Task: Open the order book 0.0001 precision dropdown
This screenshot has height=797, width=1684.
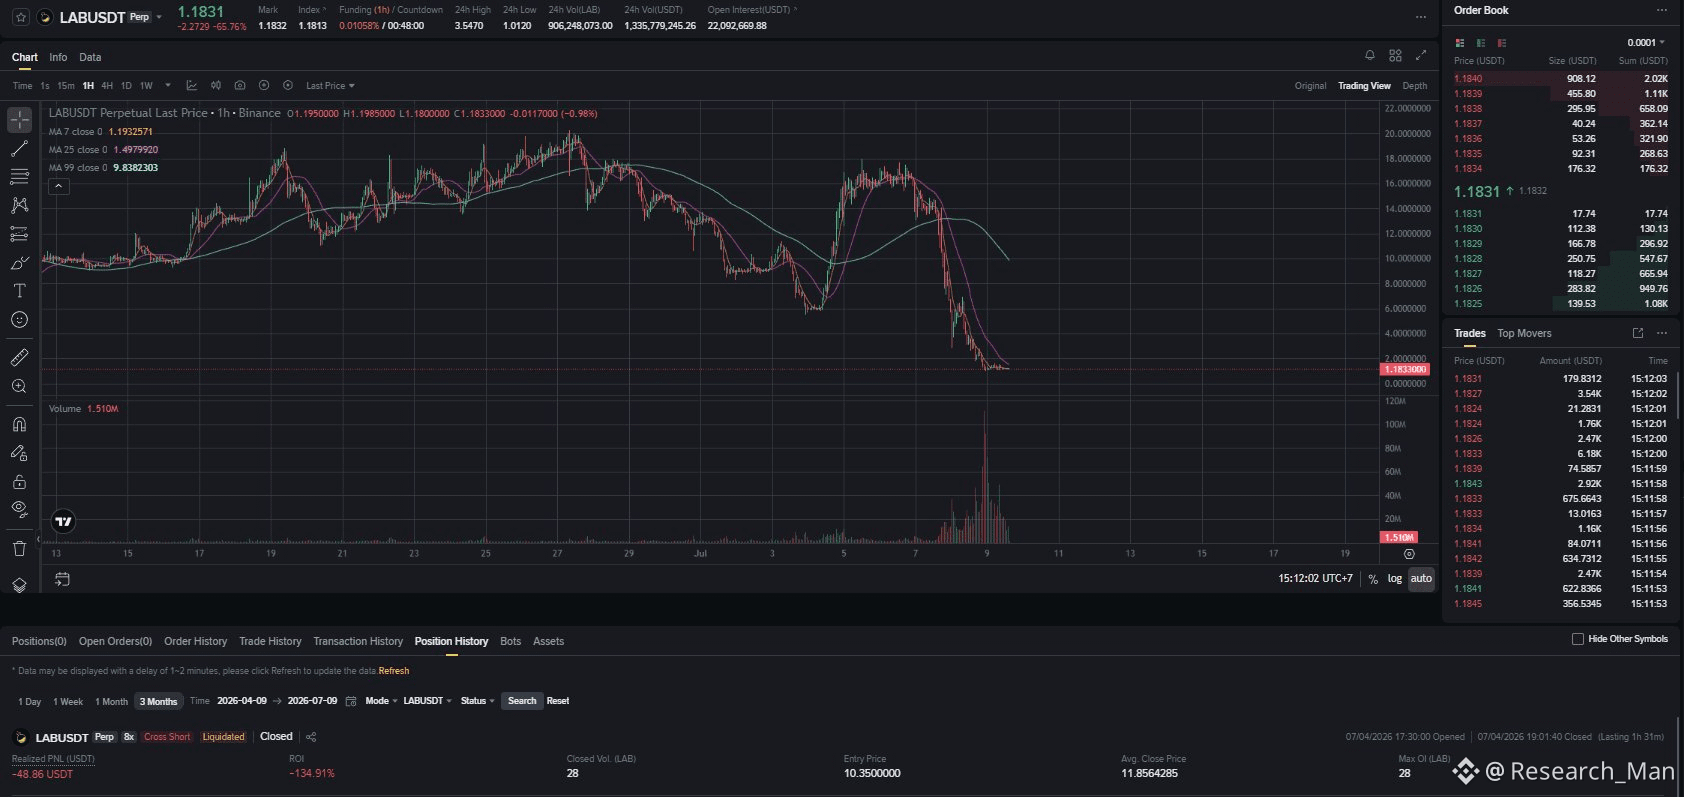Action: click(x=1646, y=43)
